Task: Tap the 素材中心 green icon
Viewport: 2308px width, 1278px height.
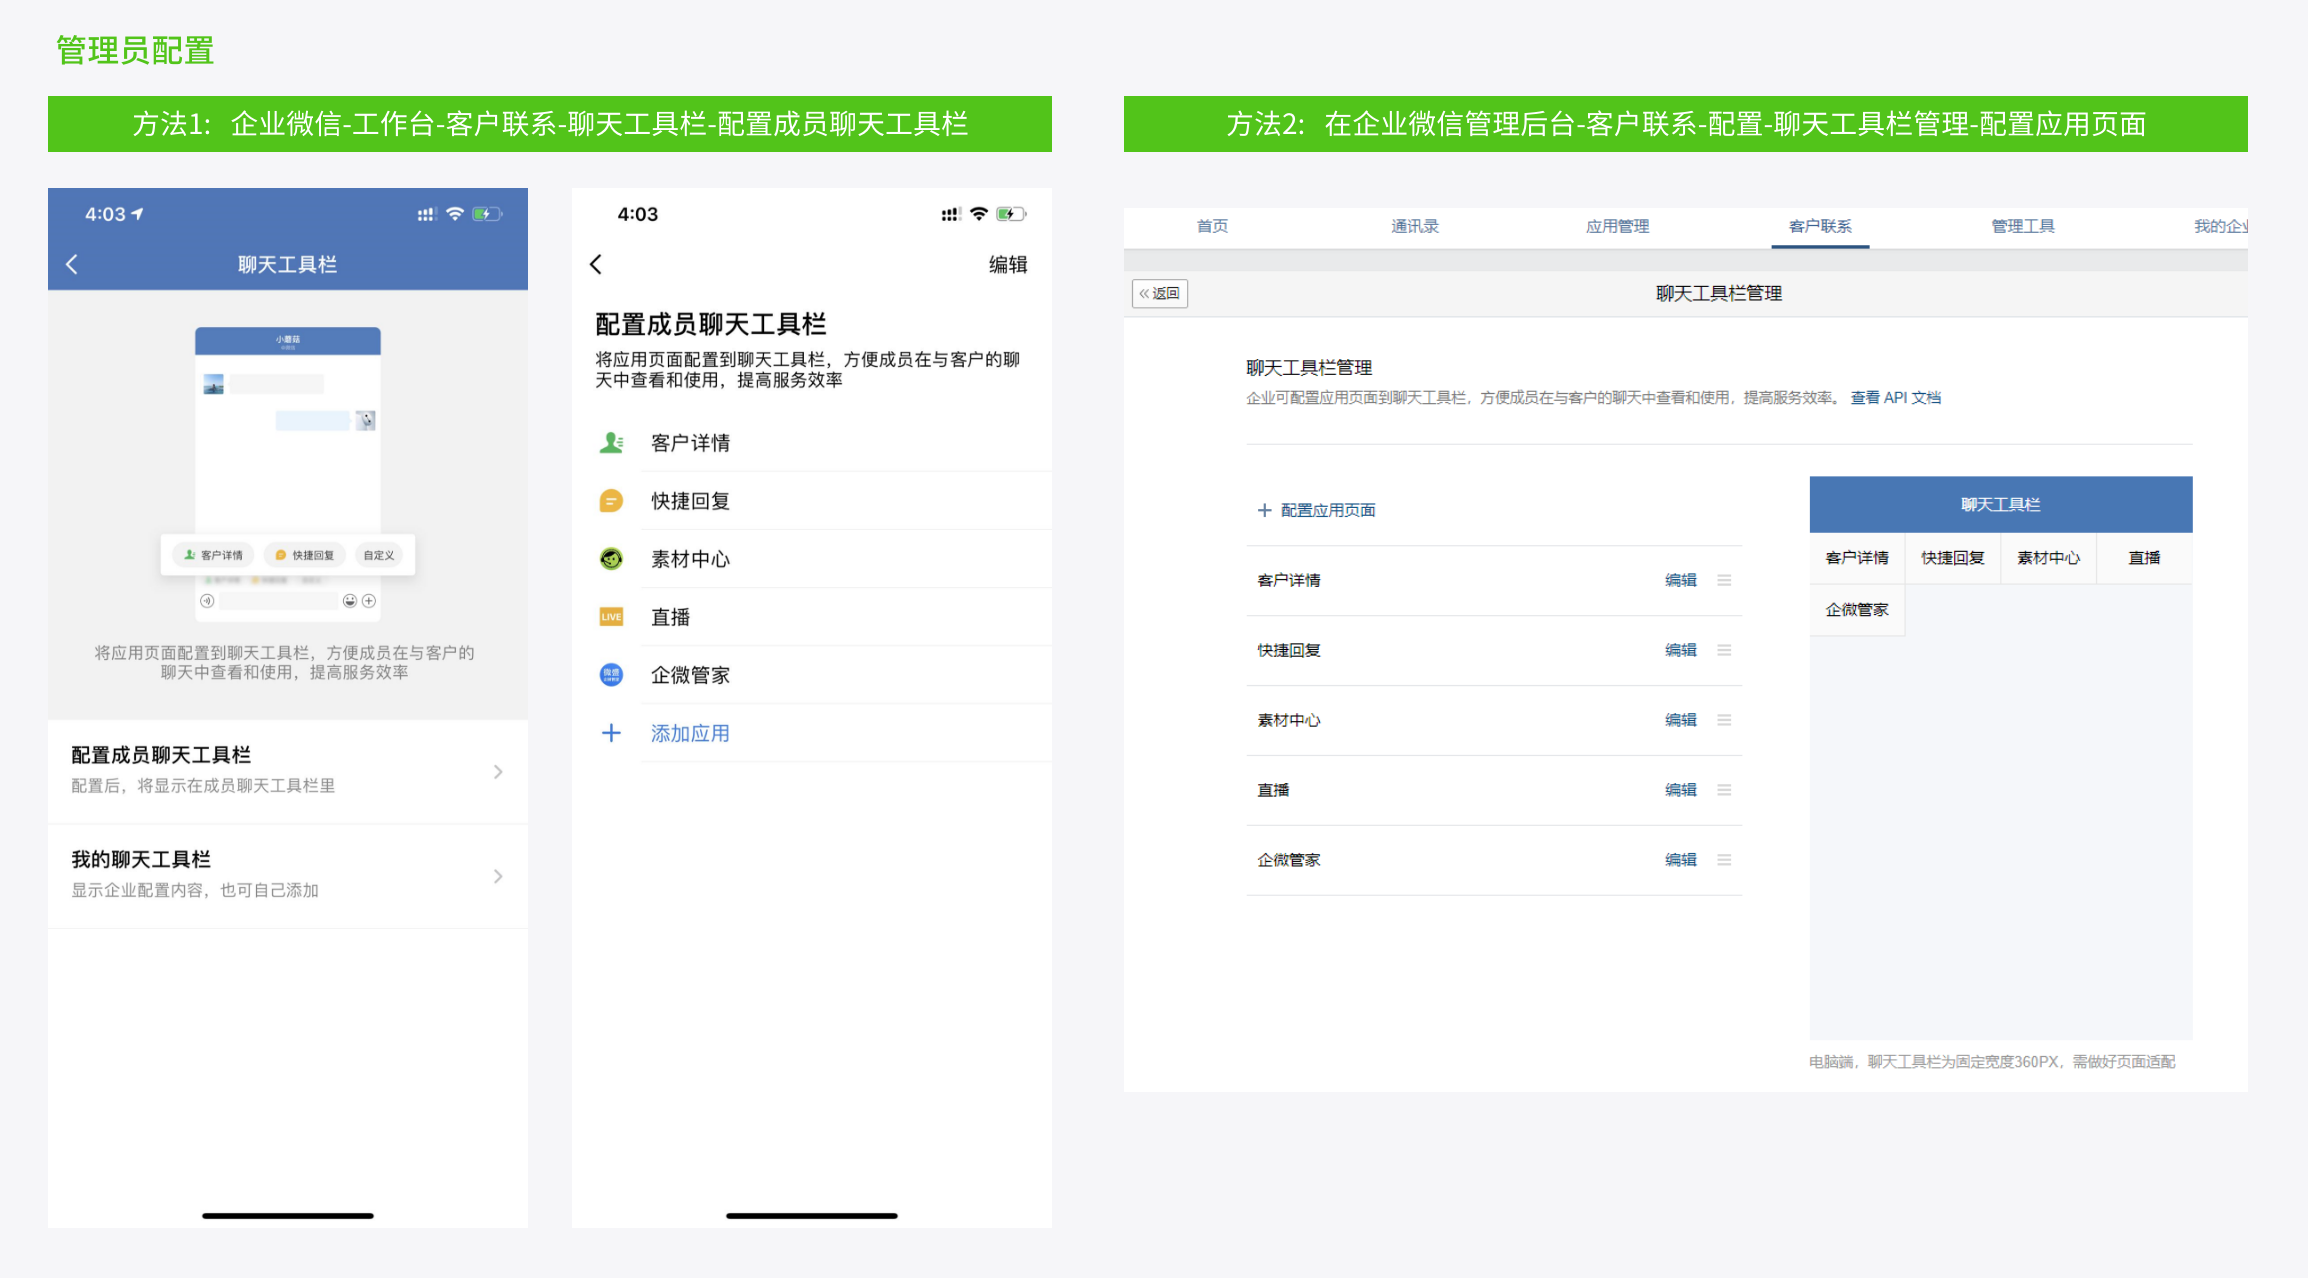Action: coord(611,558)
